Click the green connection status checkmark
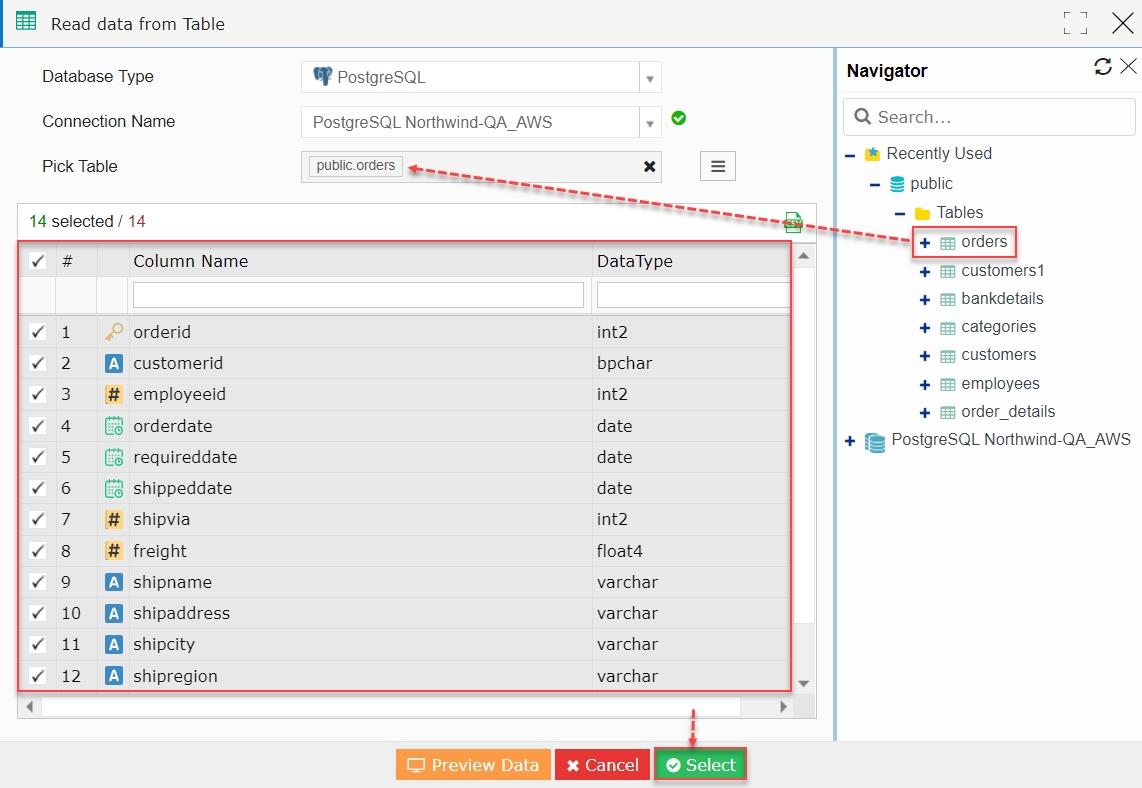 pyautogui.click(x=679, y=117)
